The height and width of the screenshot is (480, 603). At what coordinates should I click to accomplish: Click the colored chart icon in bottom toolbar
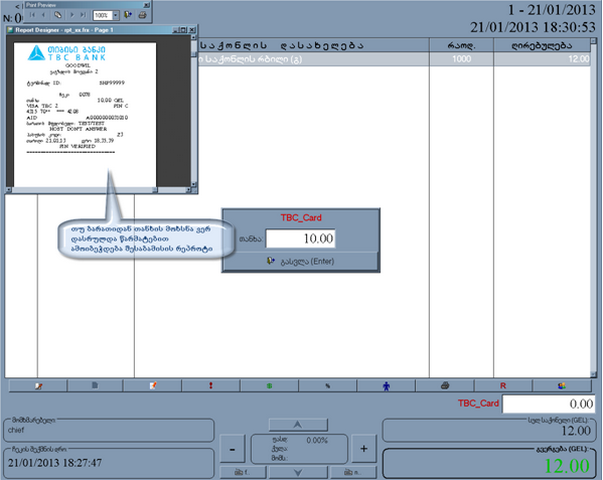562,385
